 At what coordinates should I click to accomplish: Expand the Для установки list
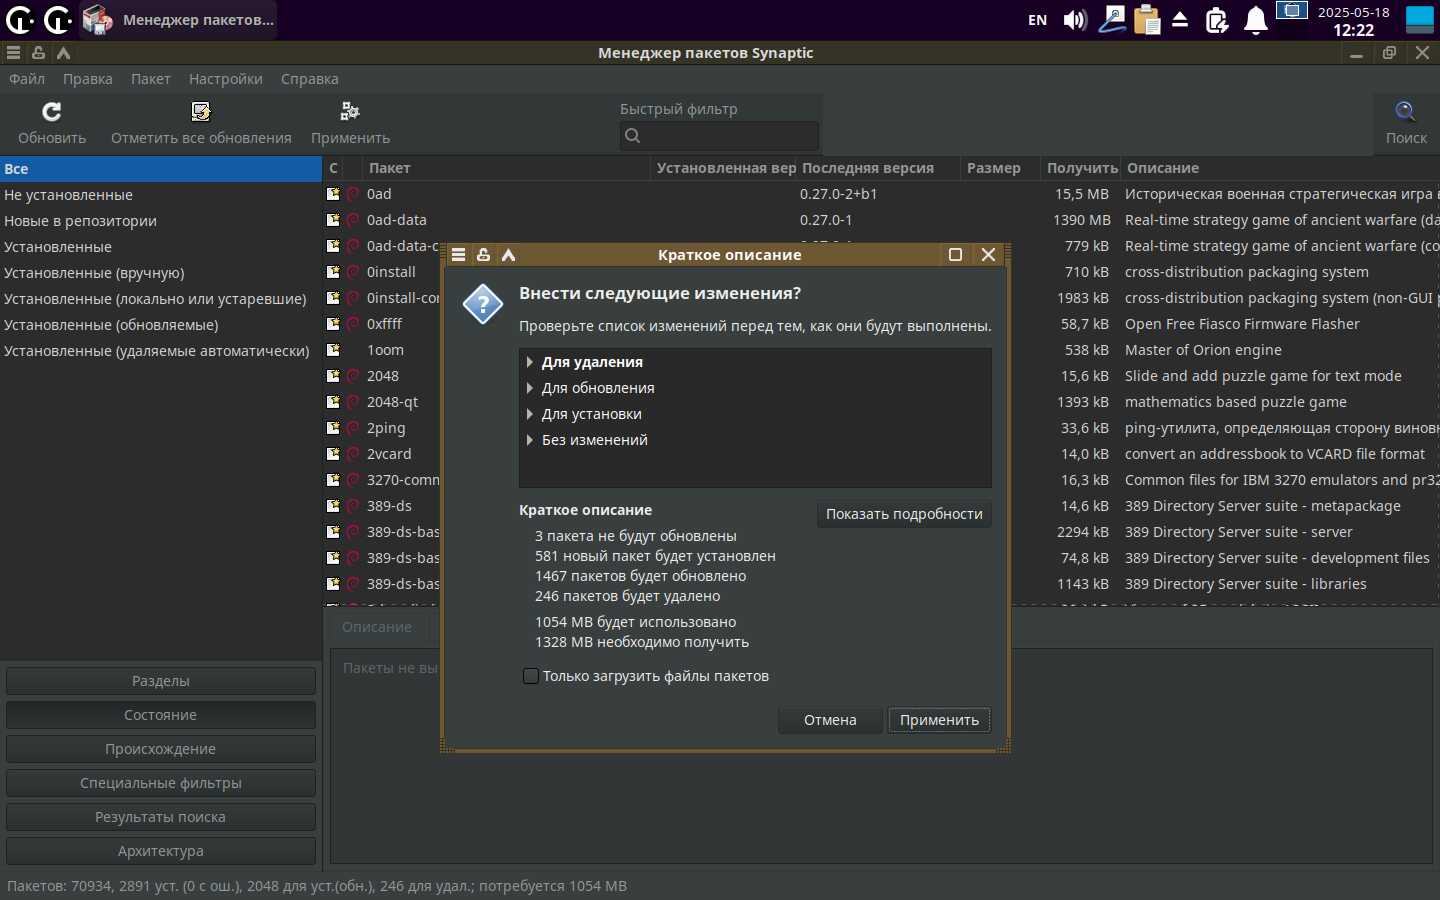[x=530, y=414]
